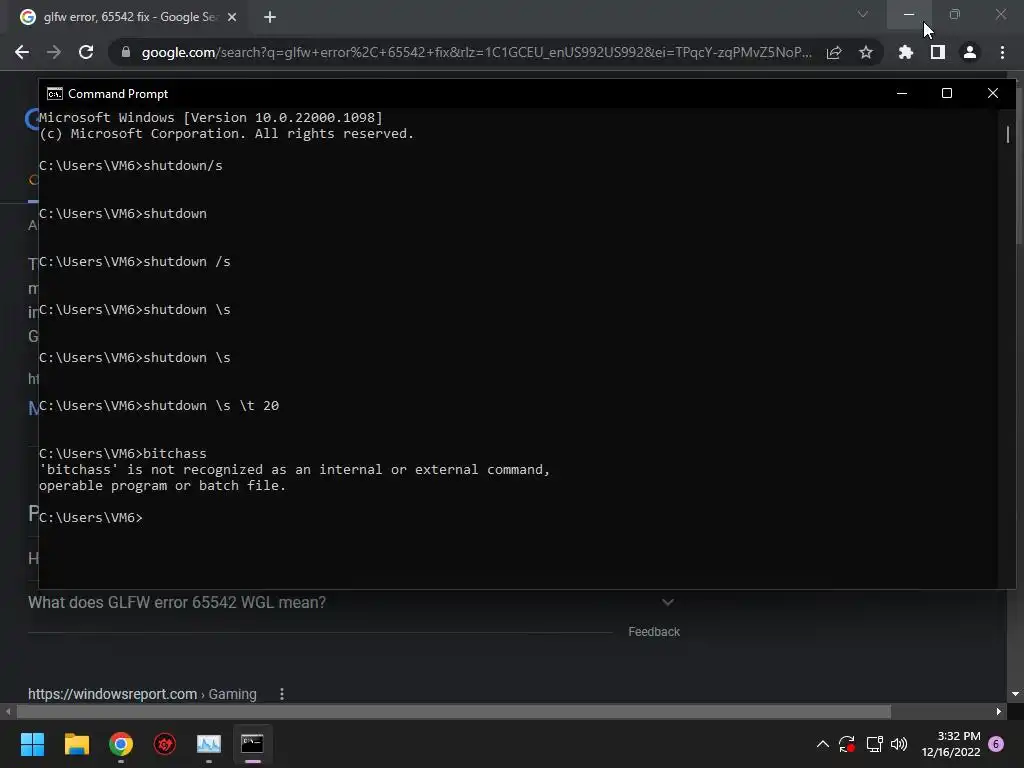The image size is (1024, 768).
Task: Open Command Prompt title bar icon menu
Action: click(55, 94)
